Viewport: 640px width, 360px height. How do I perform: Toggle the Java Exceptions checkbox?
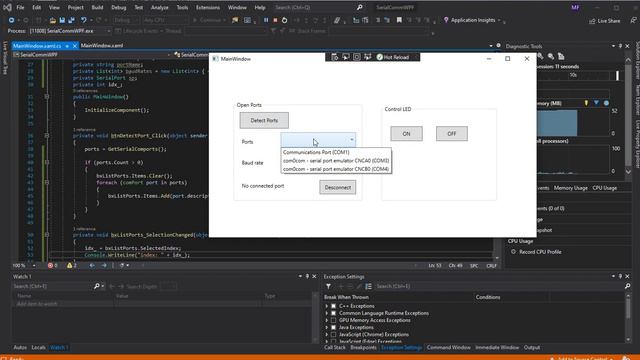pyautogui.click(x=333, y=327)
